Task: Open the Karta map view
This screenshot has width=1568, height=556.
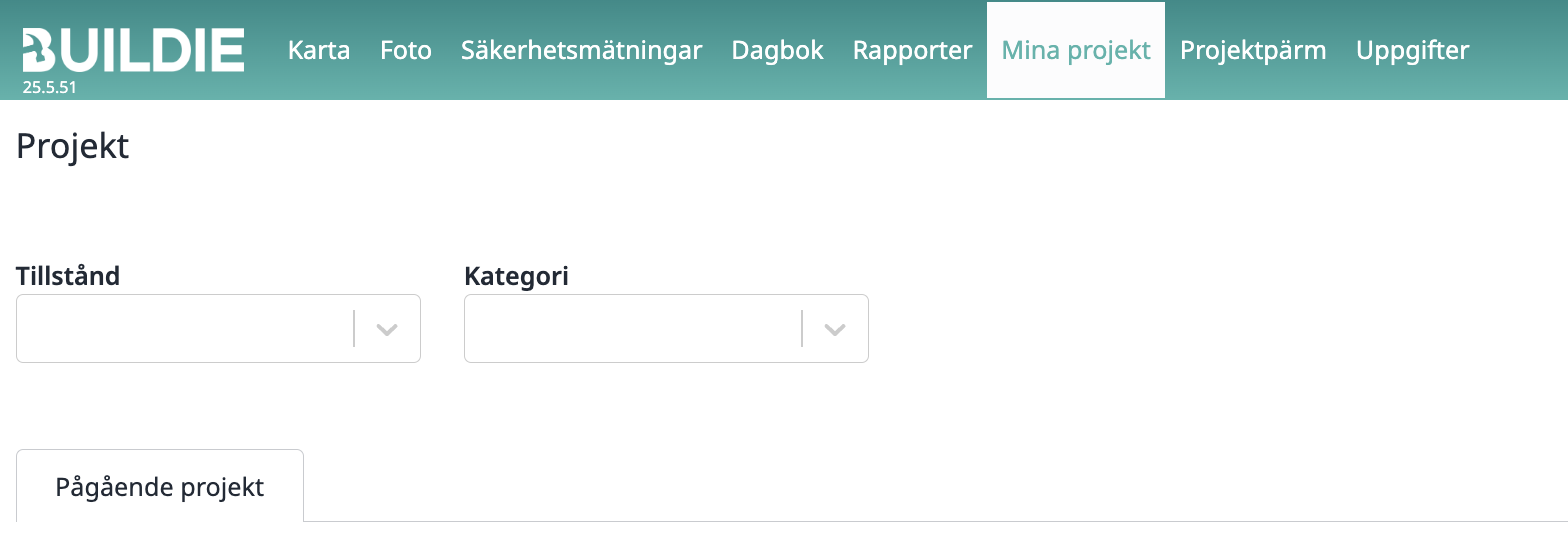Action: click(x=319, y=50)
